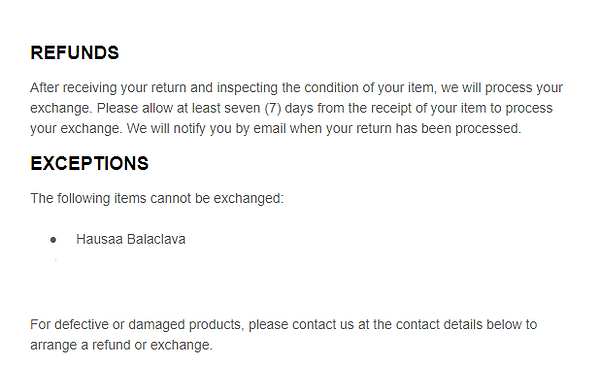Click 'has been processed' at paragraph end
This screenshot has height=366, width=600.
click(x=458, y=128)
